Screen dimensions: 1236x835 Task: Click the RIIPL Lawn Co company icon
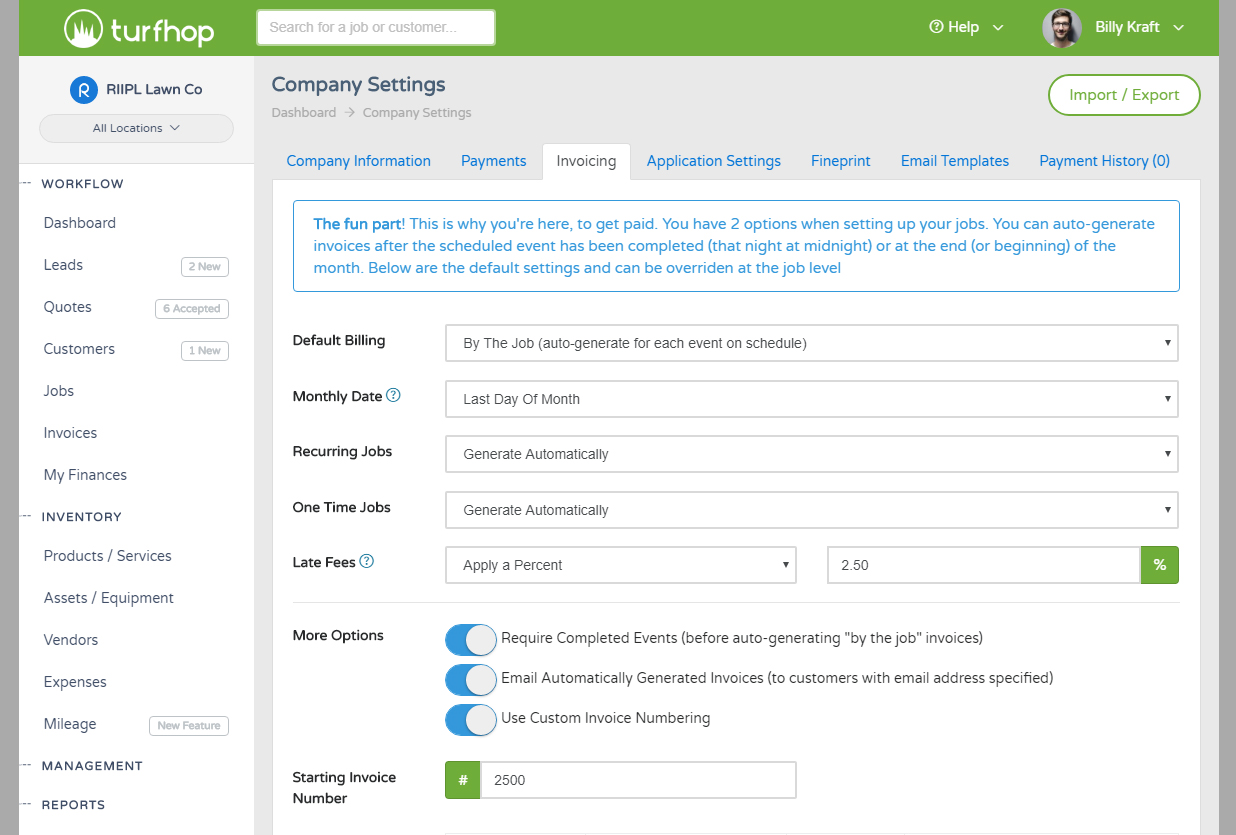pyautogui.click(x=83, y=89)
